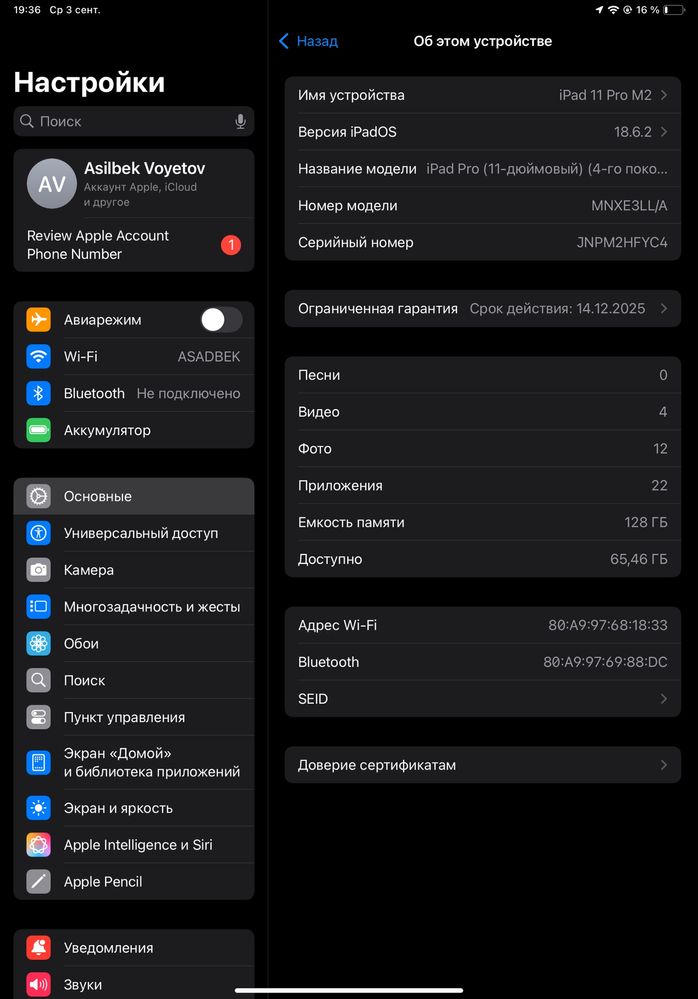The height and width of the screenshot is (999, 698).
Task: Tap the Airplane mode orange icon
Action: (x=38, y=319)
